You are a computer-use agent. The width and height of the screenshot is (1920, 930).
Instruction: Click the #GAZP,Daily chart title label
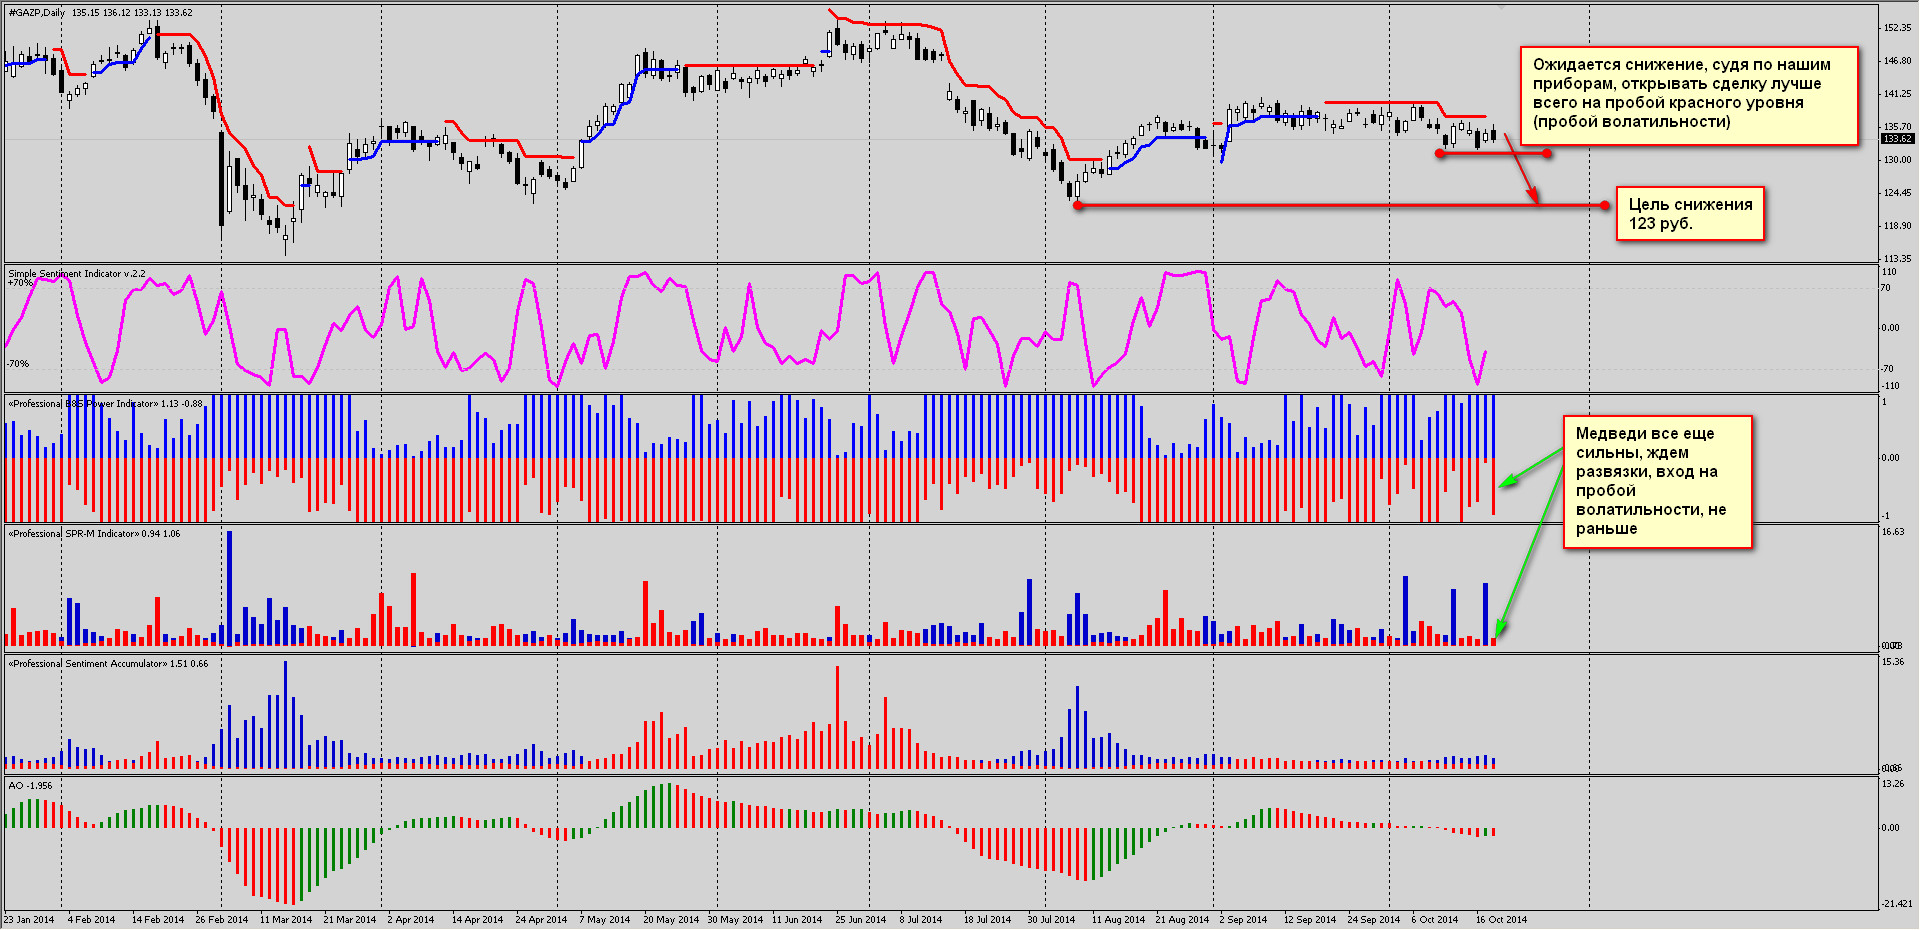point(37,13)
